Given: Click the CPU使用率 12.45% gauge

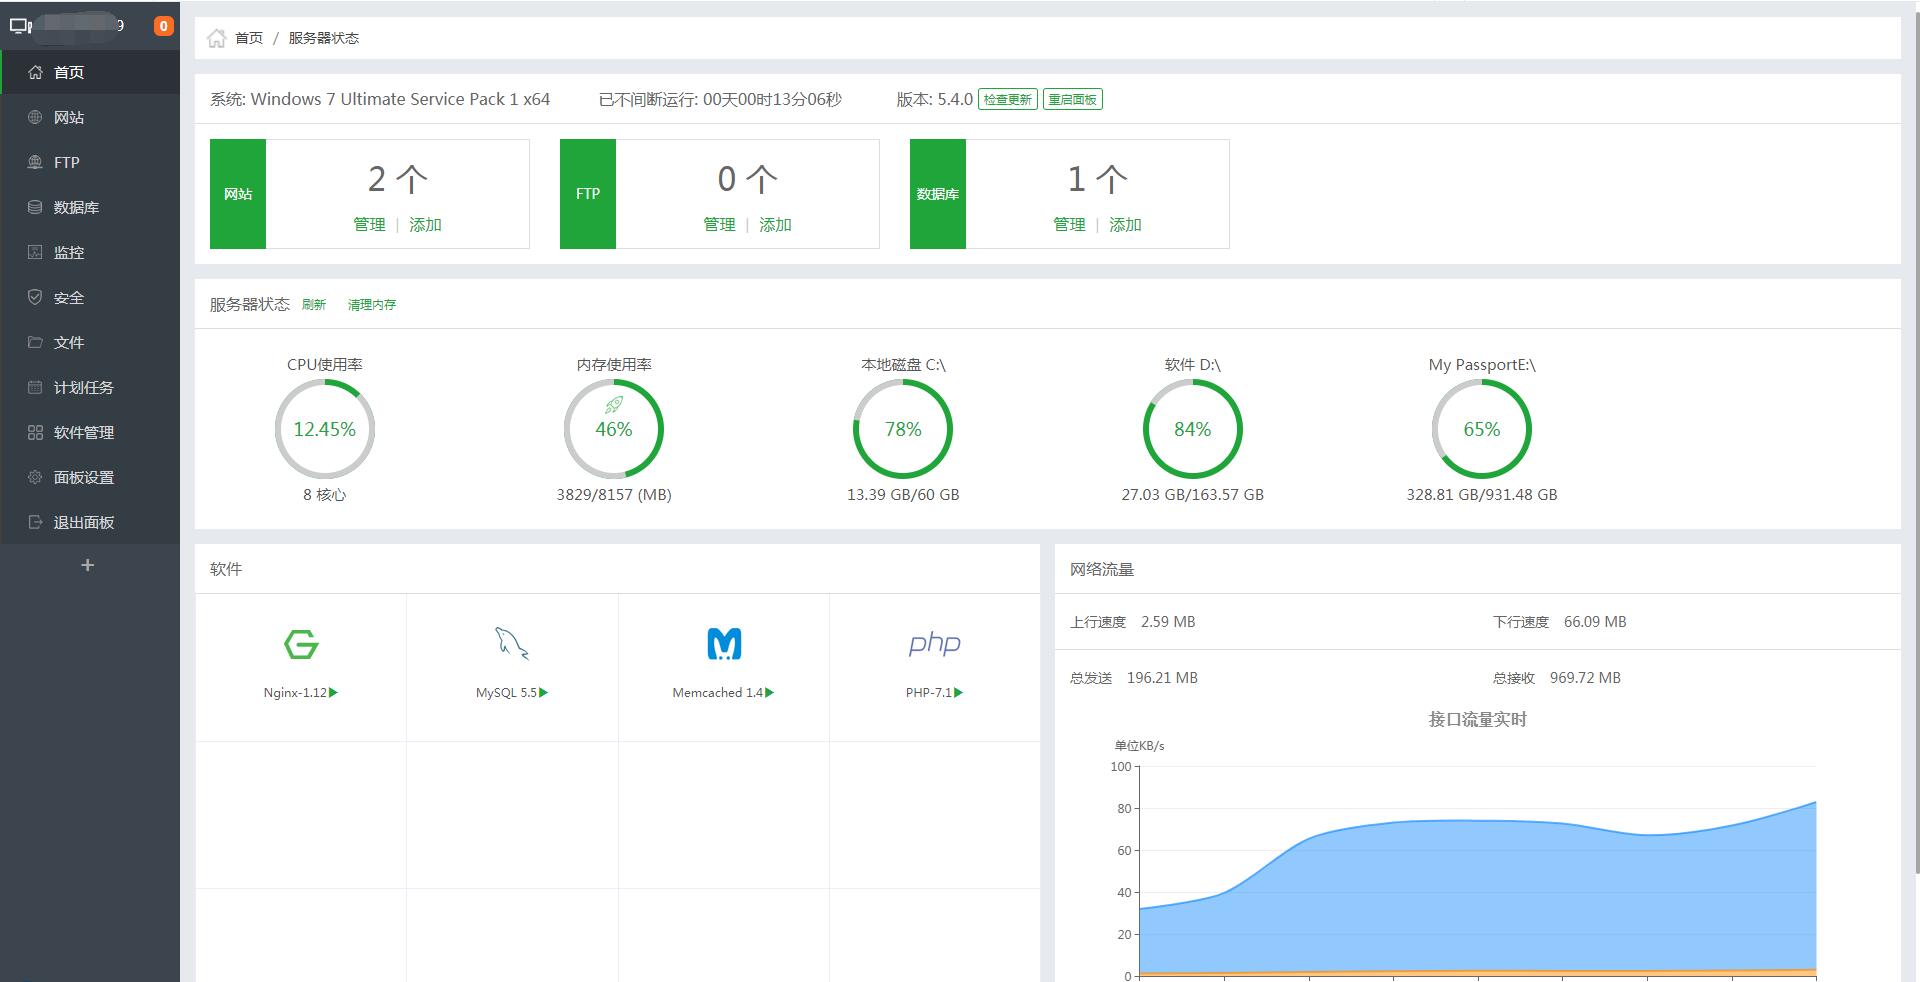Looking at the screenshot, I should pyautogui.click(x=325, y=429).
